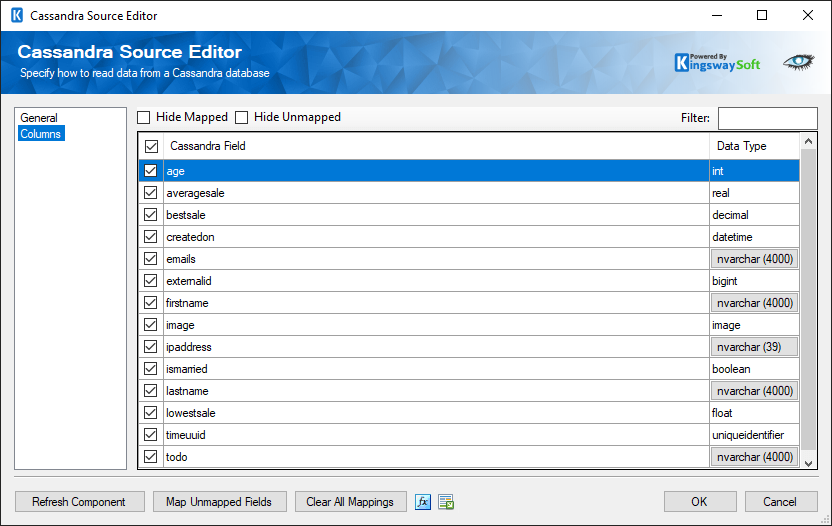Viewport: 832px width, 526px height.
Task: Click the decimal data type cell
Action: (754, 215)
